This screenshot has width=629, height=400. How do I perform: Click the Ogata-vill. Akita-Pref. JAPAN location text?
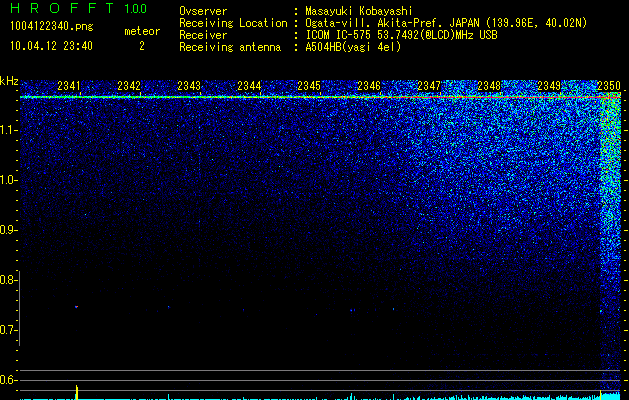[x=446, y=23]
